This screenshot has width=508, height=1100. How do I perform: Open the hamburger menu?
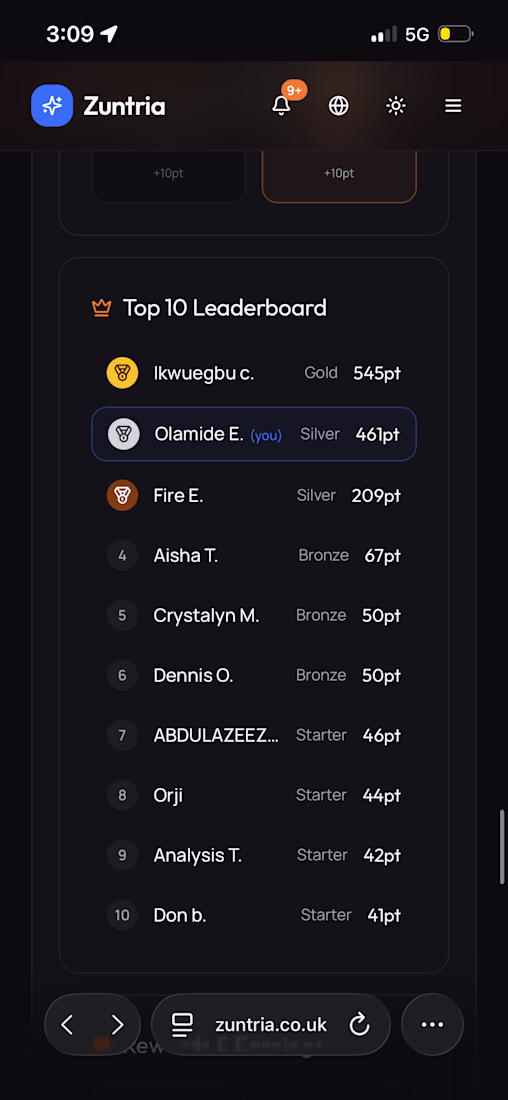453,106
